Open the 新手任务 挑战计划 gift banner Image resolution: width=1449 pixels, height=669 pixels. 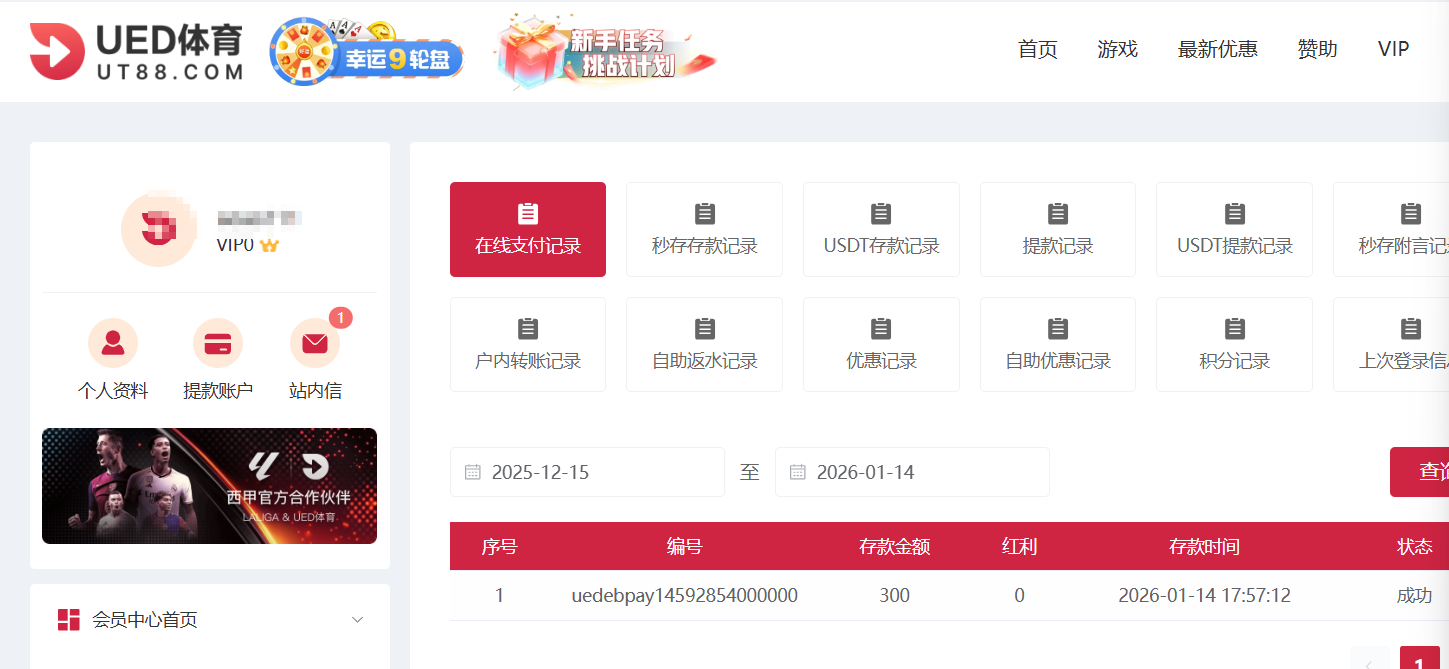coord(606,52)
